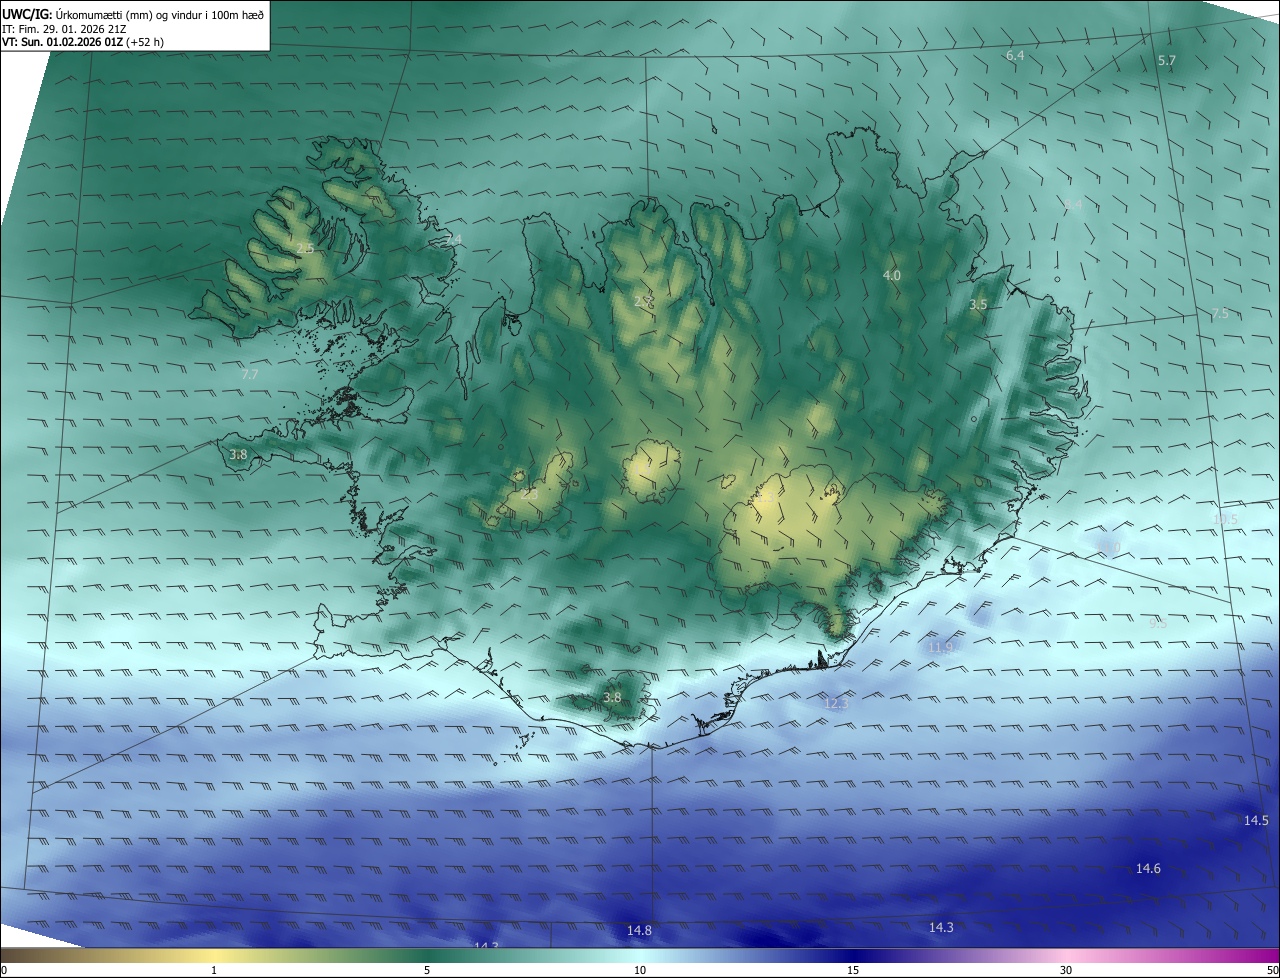
Task: Click the 7.7 value label over Breiðafjörður bay
Action: (250, 375)
